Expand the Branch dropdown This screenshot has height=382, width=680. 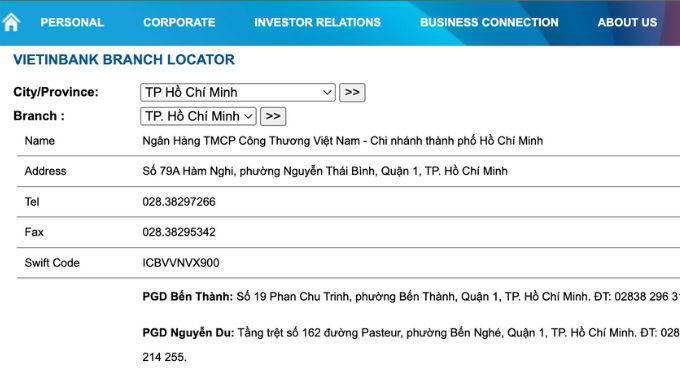pyautogui.click(x=198, y=116)
